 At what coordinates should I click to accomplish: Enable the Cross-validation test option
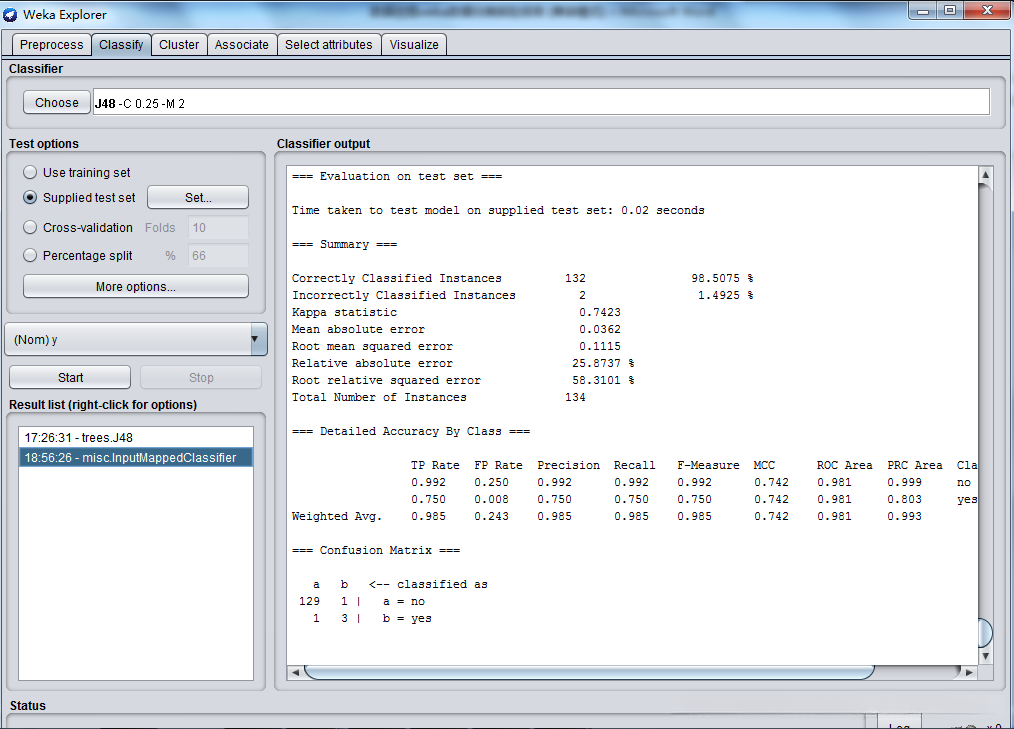30,228
